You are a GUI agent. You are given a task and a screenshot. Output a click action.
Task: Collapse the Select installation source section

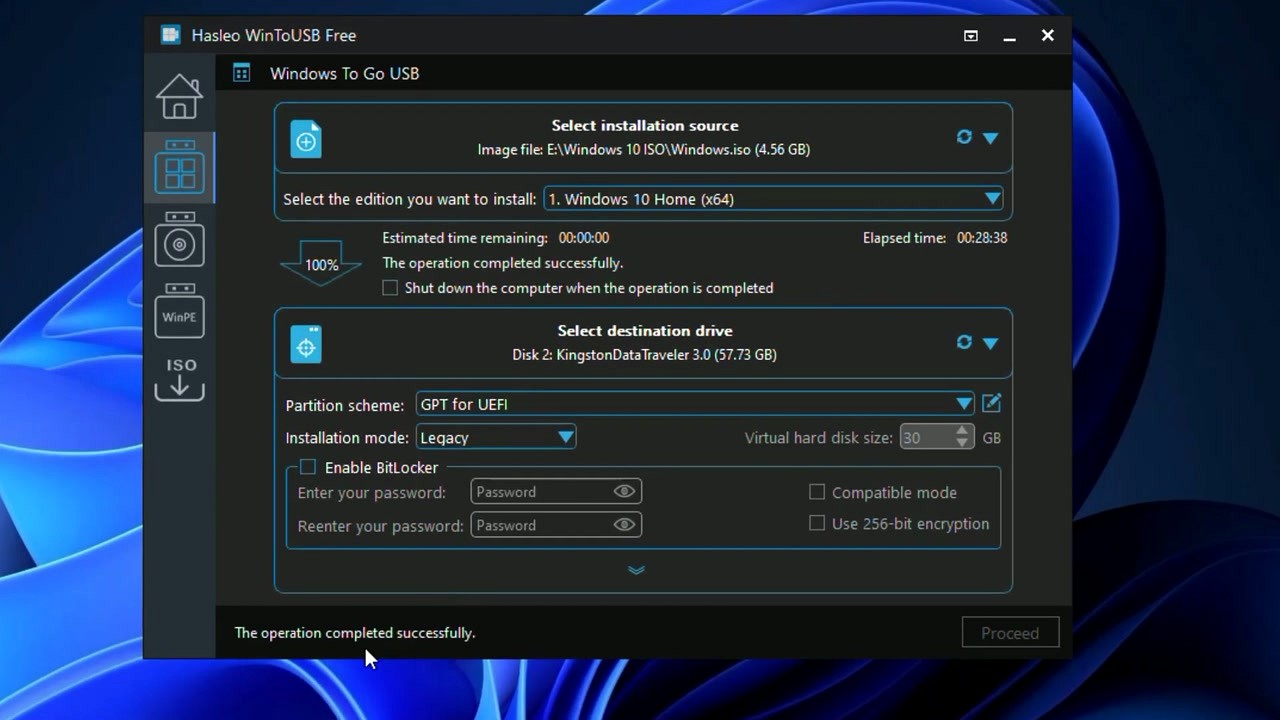[991, 137]
